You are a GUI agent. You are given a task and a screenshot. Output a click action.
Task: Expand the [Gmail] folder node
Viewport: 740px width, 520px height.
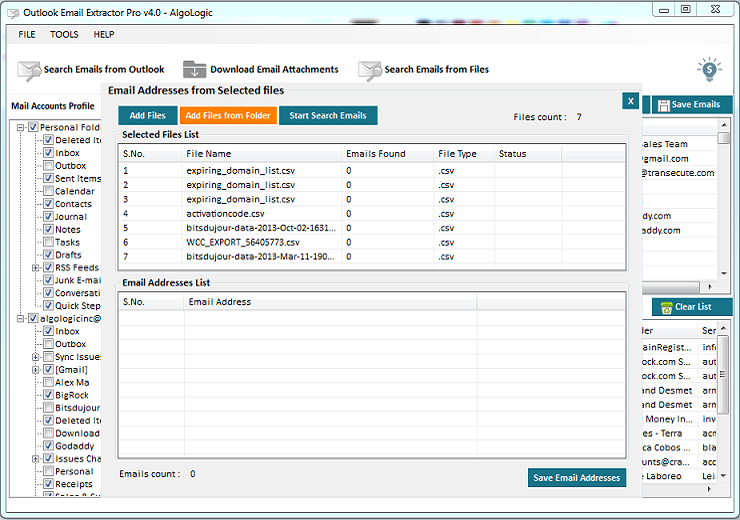36,369
